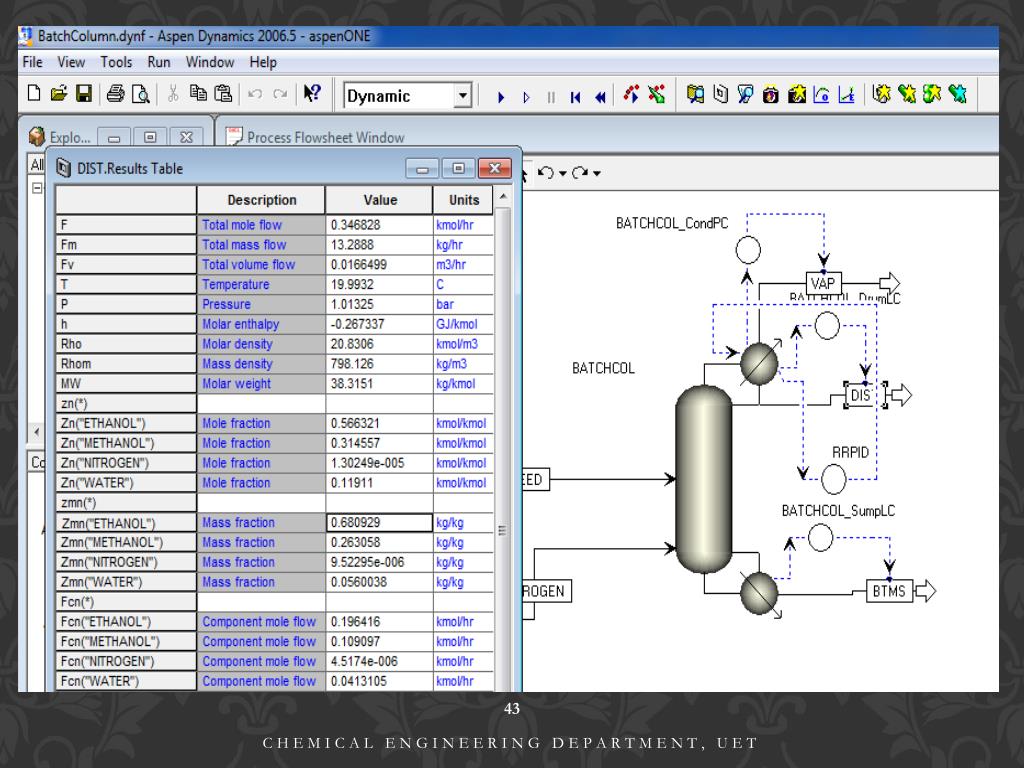This screenshot has height=768, width=1024.
Task: Click the Units column header
Action: tap(464, 200)
